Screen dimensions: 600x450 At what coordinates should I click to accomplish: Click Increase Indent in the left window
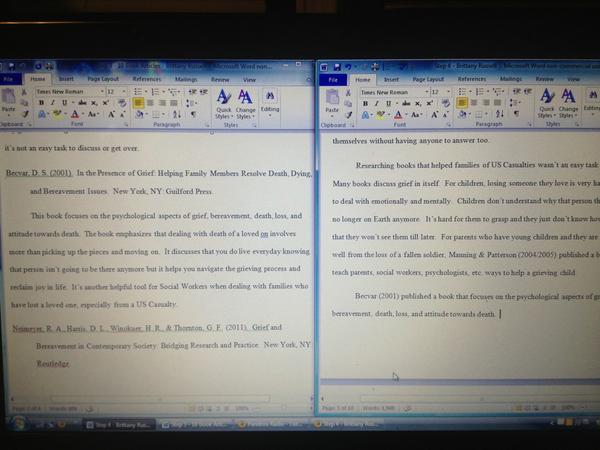point(204,91)
